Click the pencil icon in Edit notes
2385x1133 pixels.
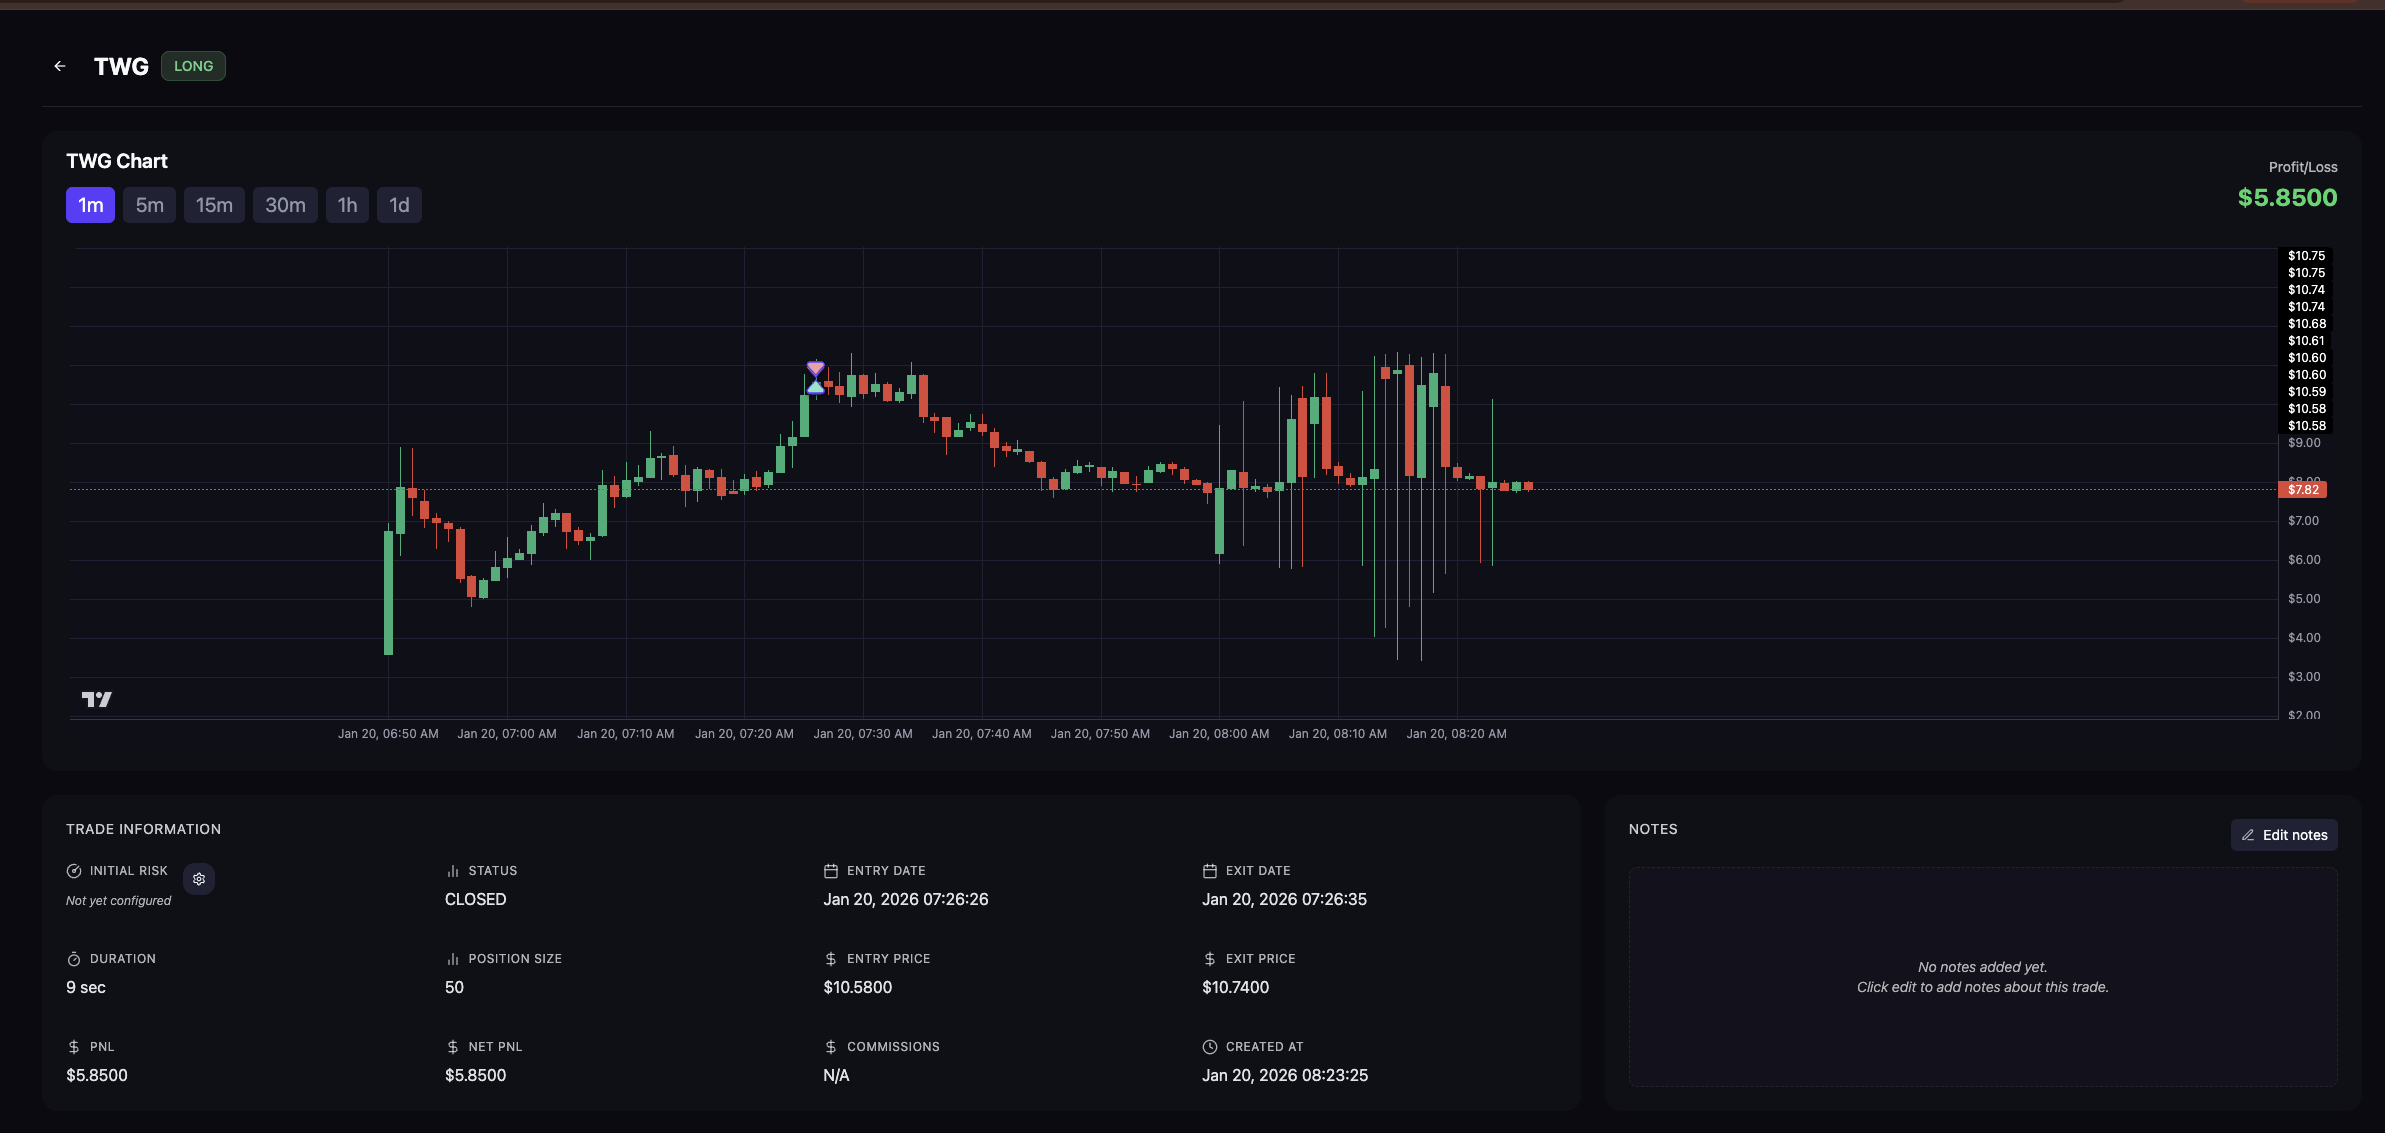2248,835
